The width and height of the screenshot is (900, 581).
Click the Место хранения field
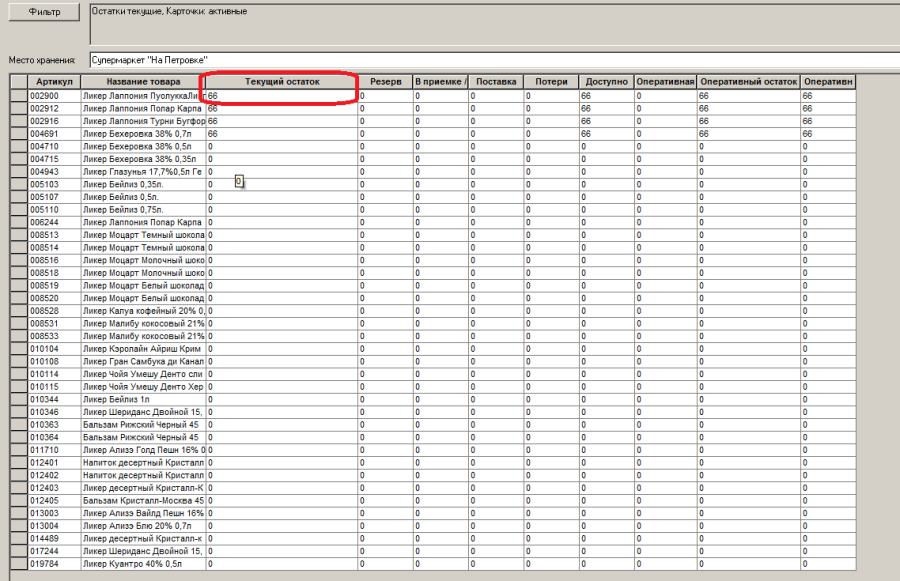495,60
